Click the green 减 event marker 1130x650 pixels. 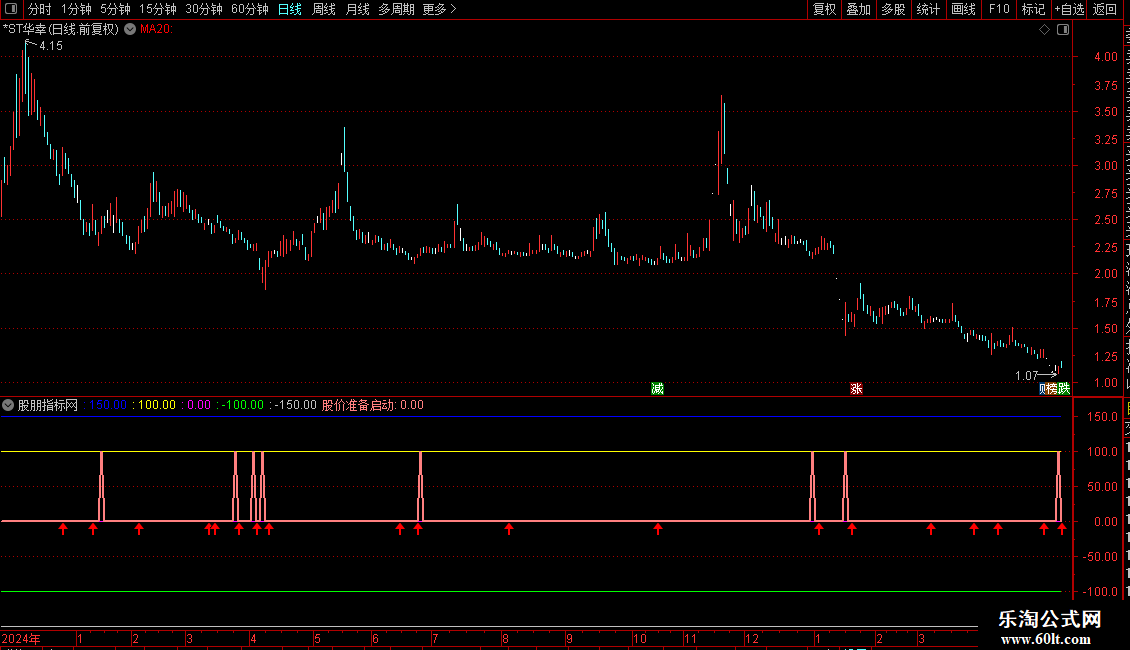click(657, 388)
